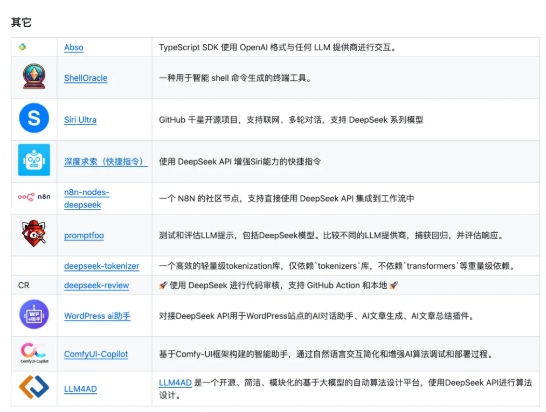Click the Abso project icon
The width and height of the screenshot is (546, 412).
pos(22,47)
